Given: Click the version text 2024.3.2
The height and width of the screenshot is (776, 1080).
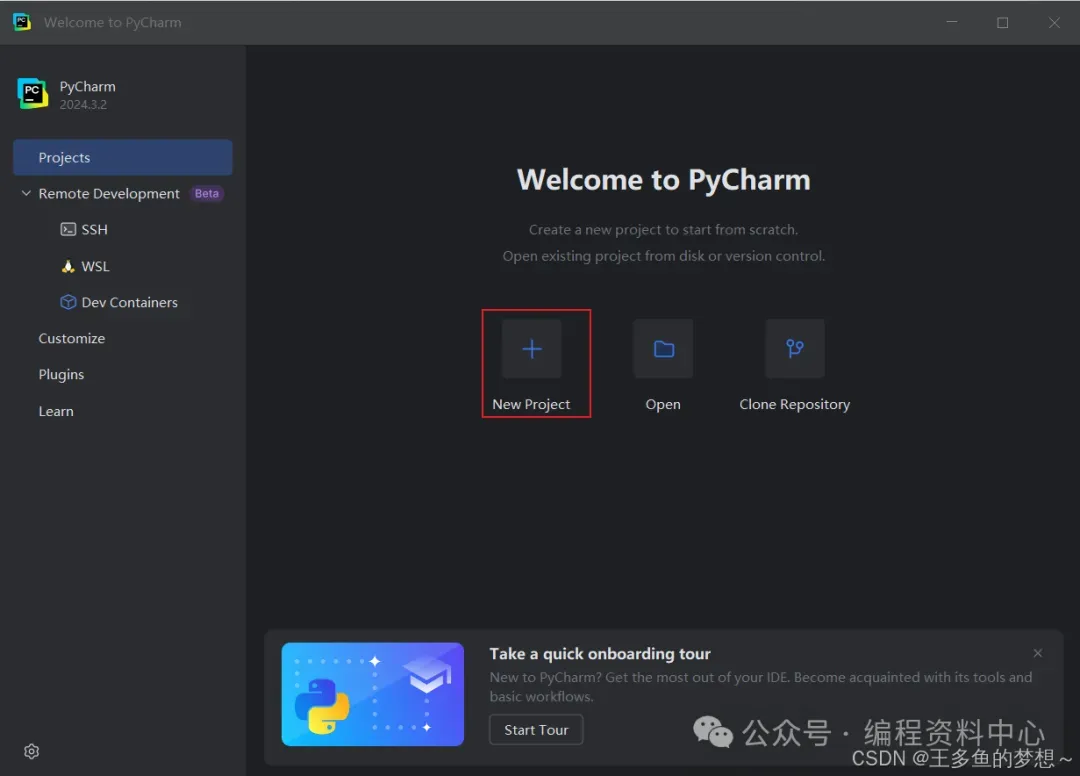Looking at the screenshot, I should click(83, 105).
